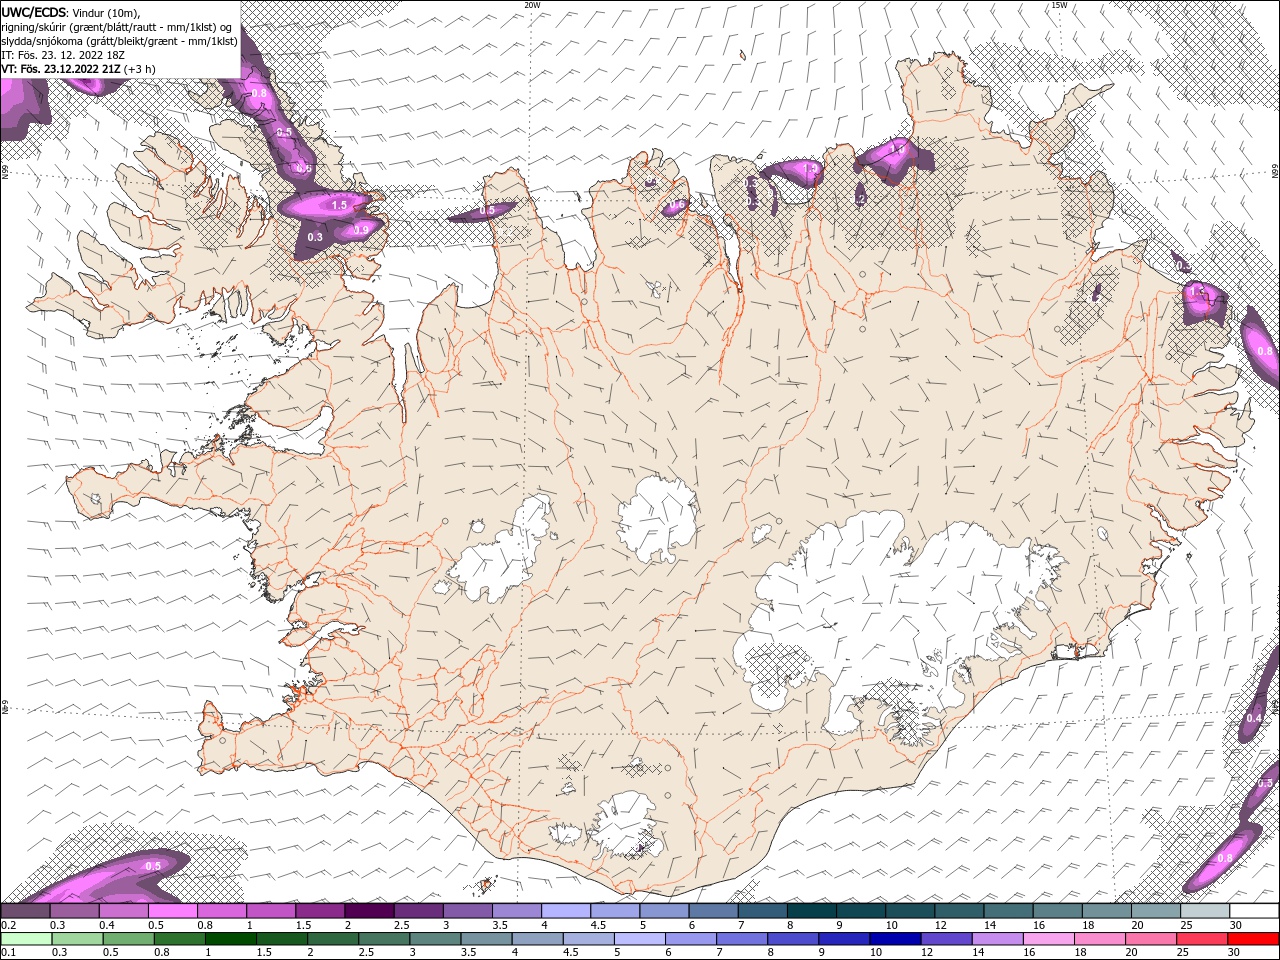Click the crimson swatch starting at 25 in bottom legend row
Image resolution: width=1280 pixels, height=960 pixels.
point(1203,939)
